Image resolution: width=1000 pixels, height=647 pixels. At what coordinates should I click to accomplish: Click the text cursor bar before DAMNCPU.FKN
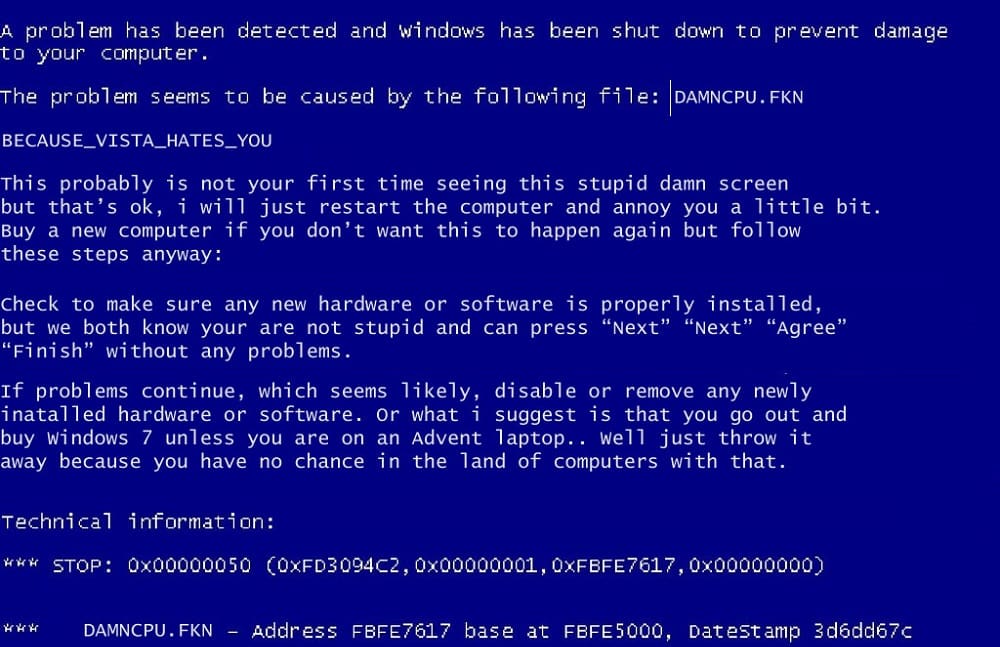tap(670, 98)
